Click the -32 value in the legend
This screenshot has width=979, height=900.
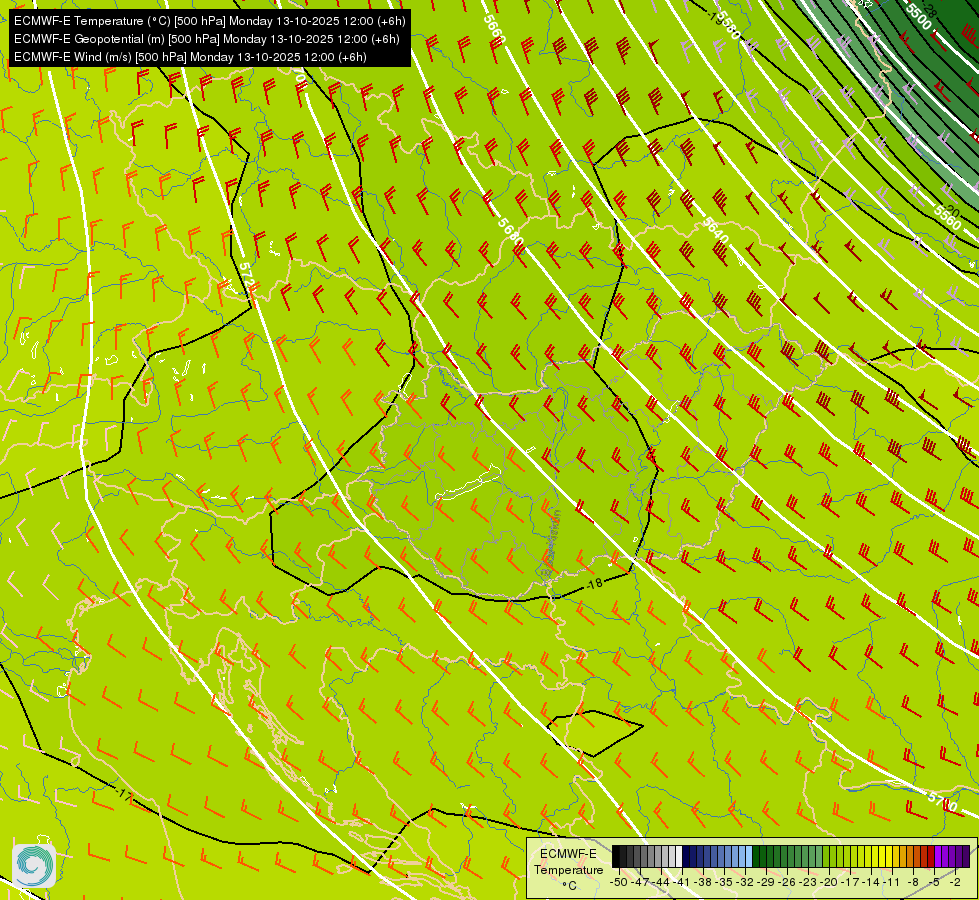coord(745,882)
